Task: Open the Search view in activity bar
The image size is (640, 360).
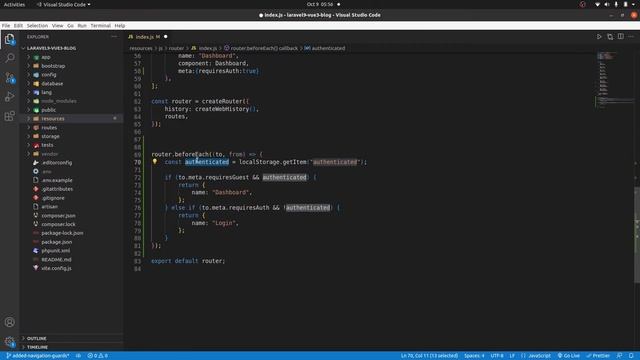Action: (x=9, y=58)
